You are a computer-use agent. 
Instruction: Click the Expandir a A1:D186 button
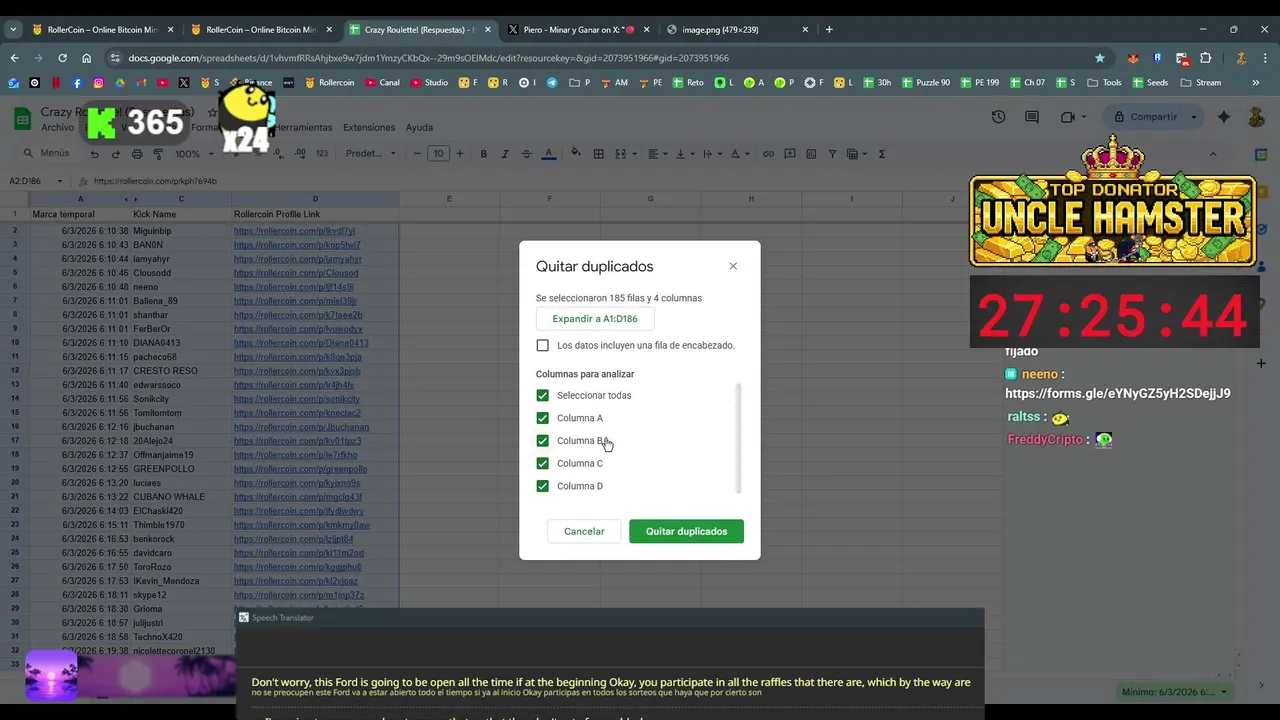[595, 319]
